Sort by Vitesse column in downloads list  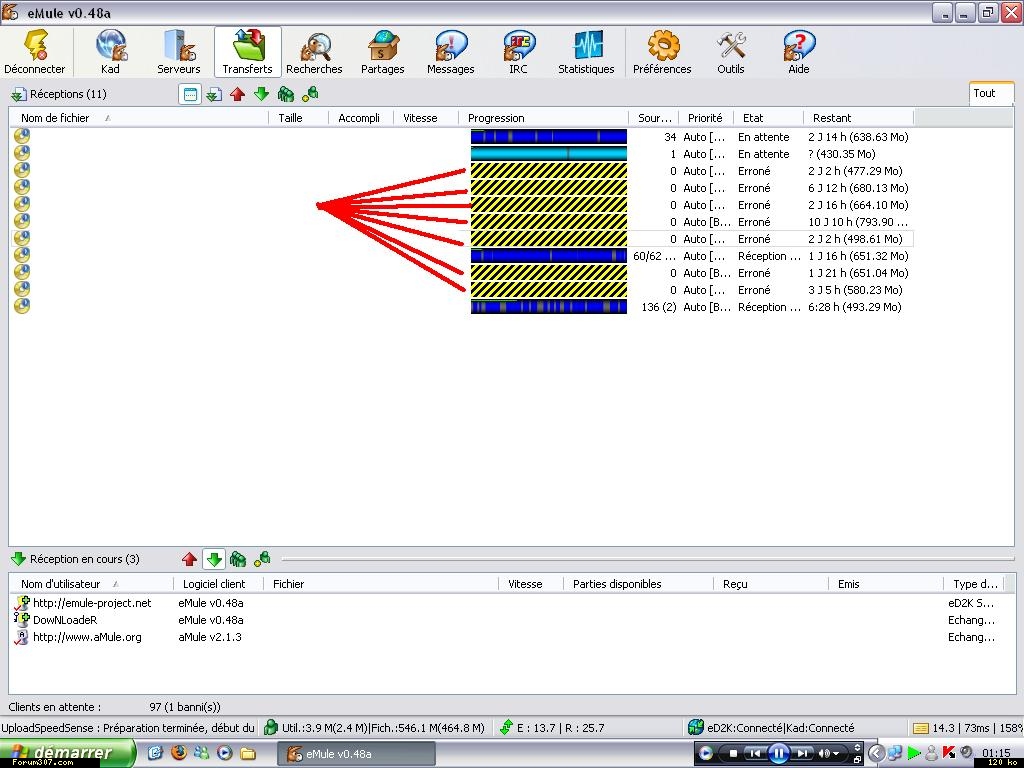pos(425,118)
